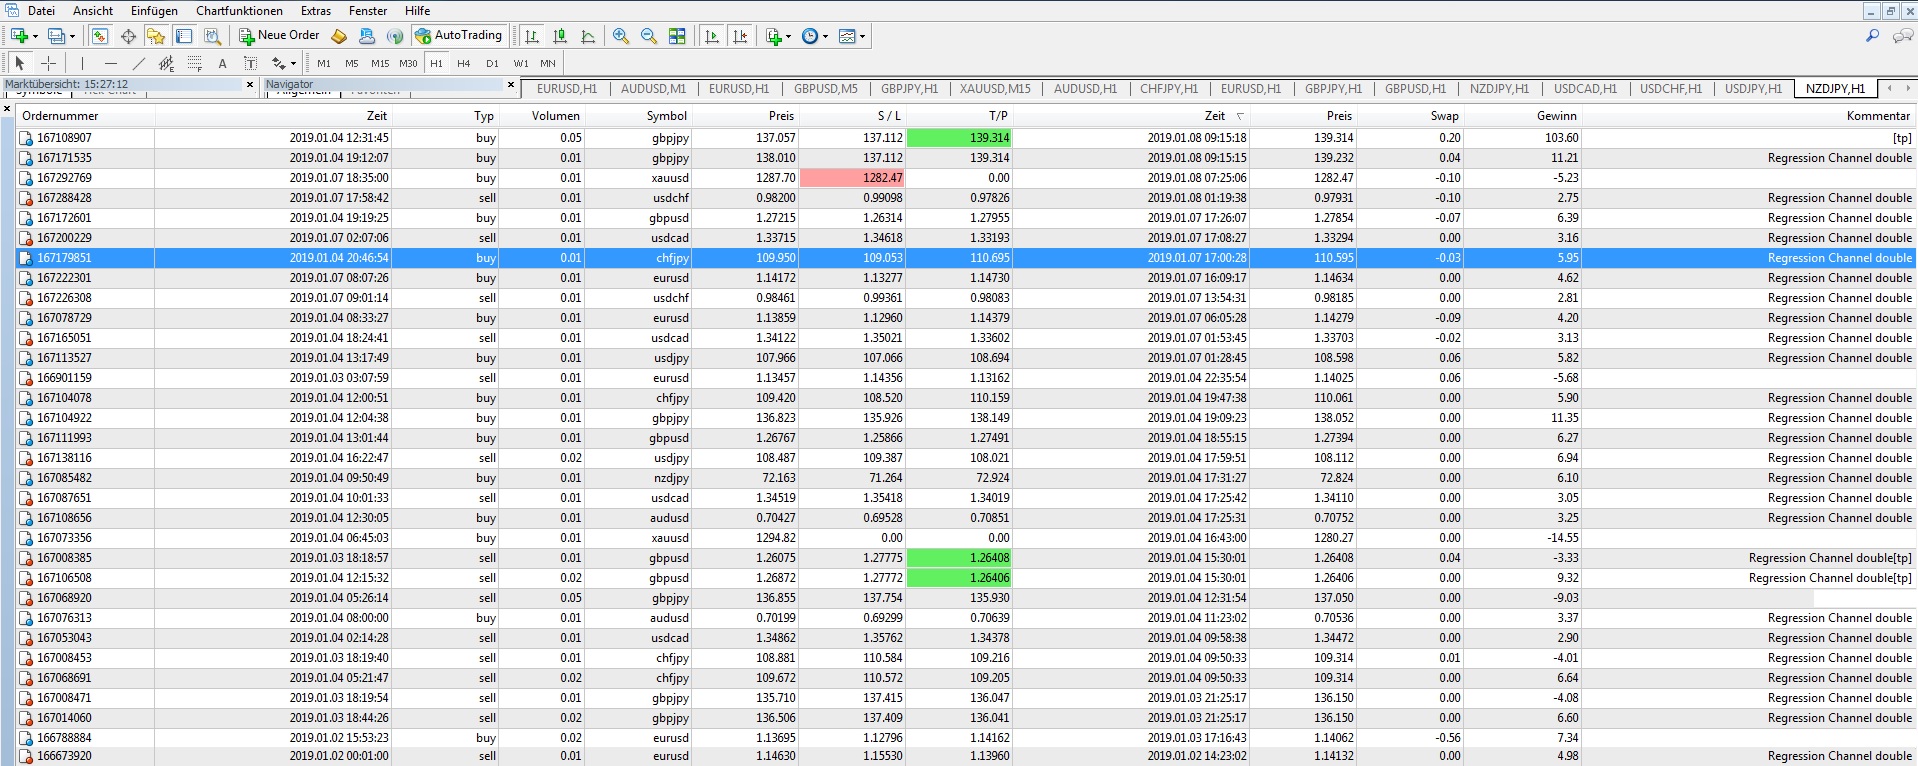This screenshot has width=1918, height=766.
Task: Toggle the AutoTrading button
Action: [x=458, y=36]
